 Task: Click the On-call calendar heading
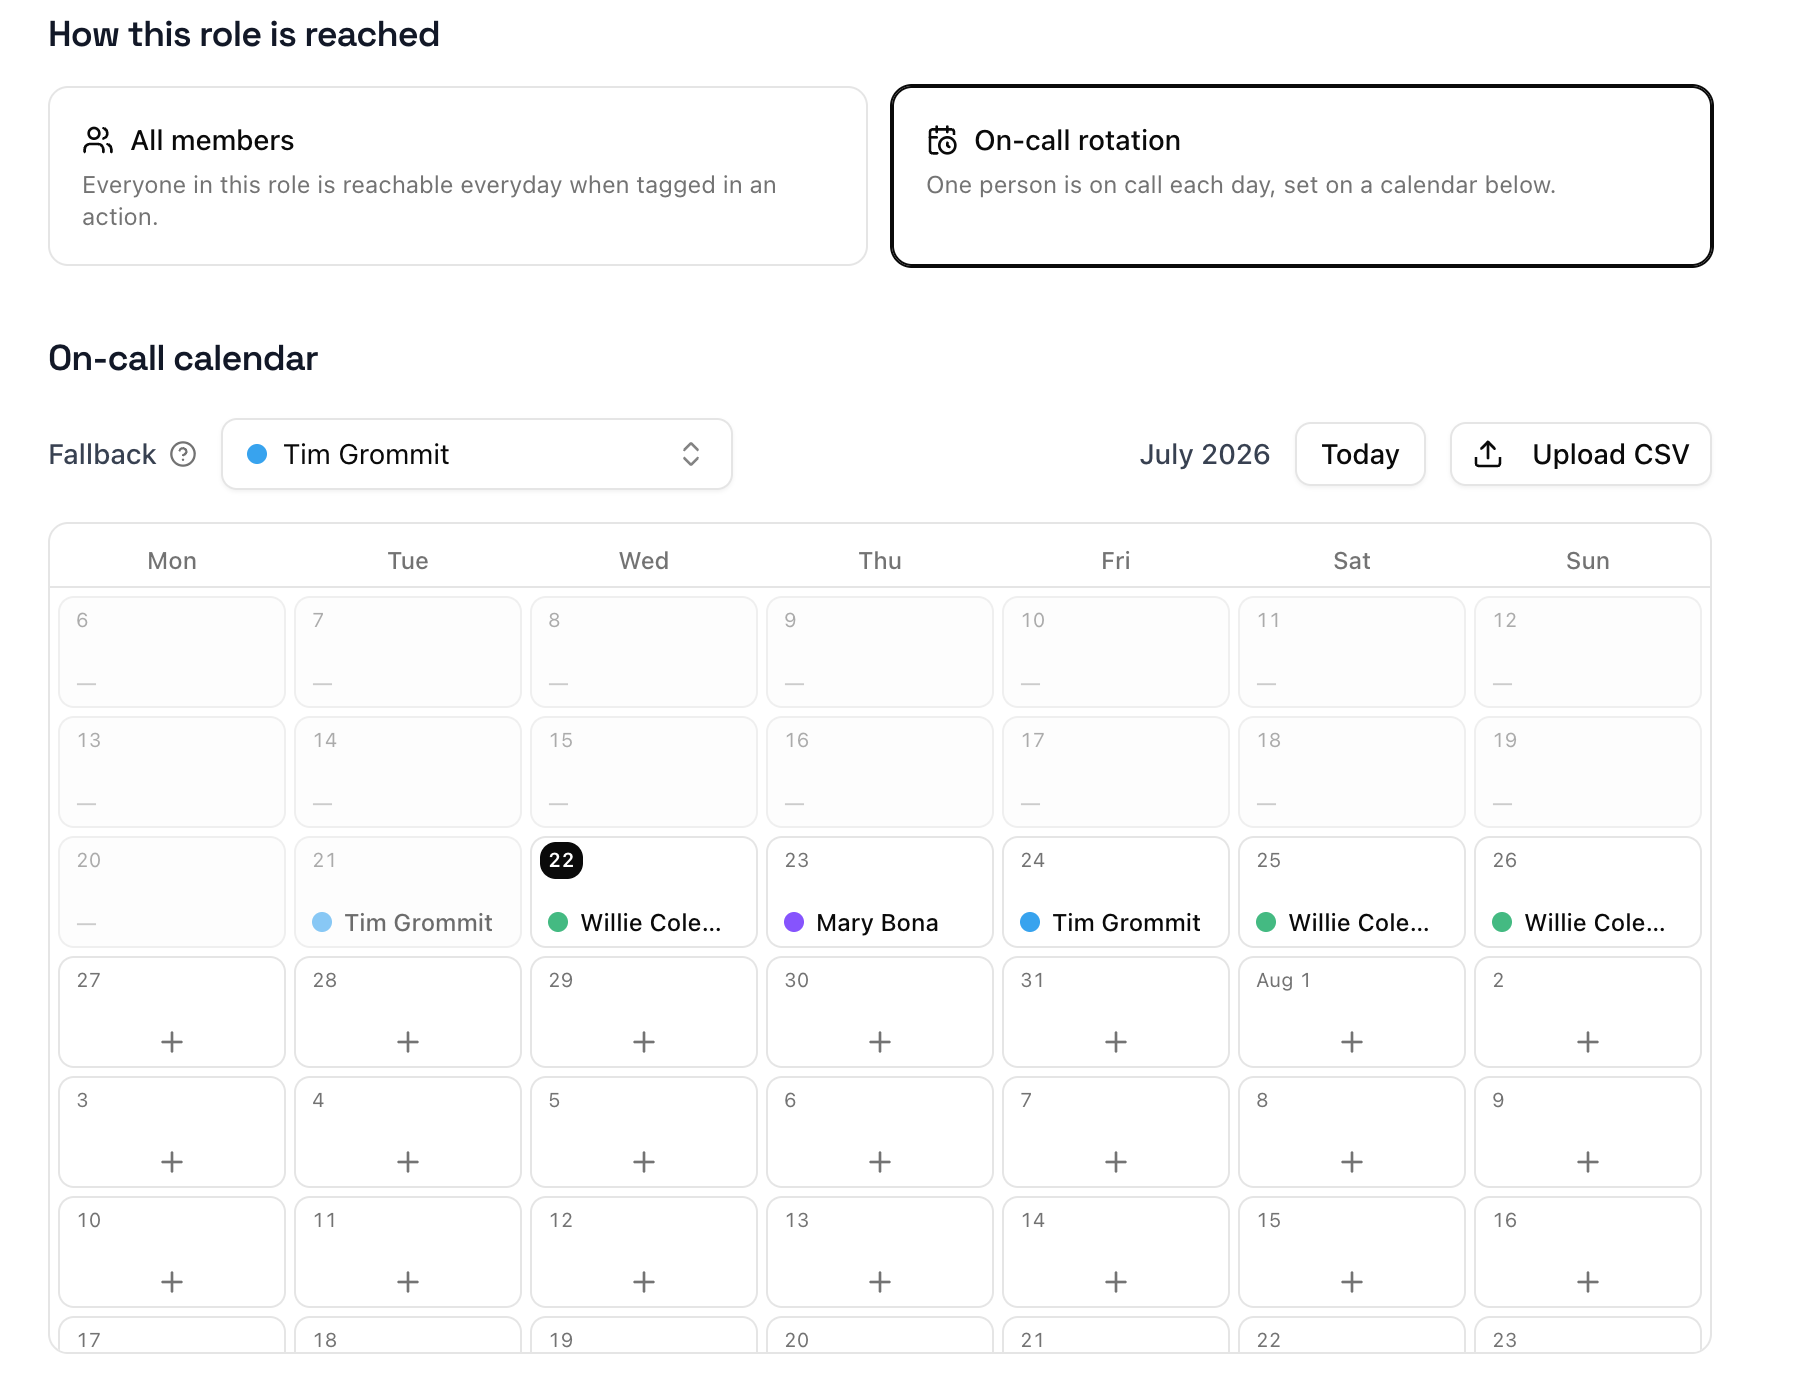coord(183,358)
